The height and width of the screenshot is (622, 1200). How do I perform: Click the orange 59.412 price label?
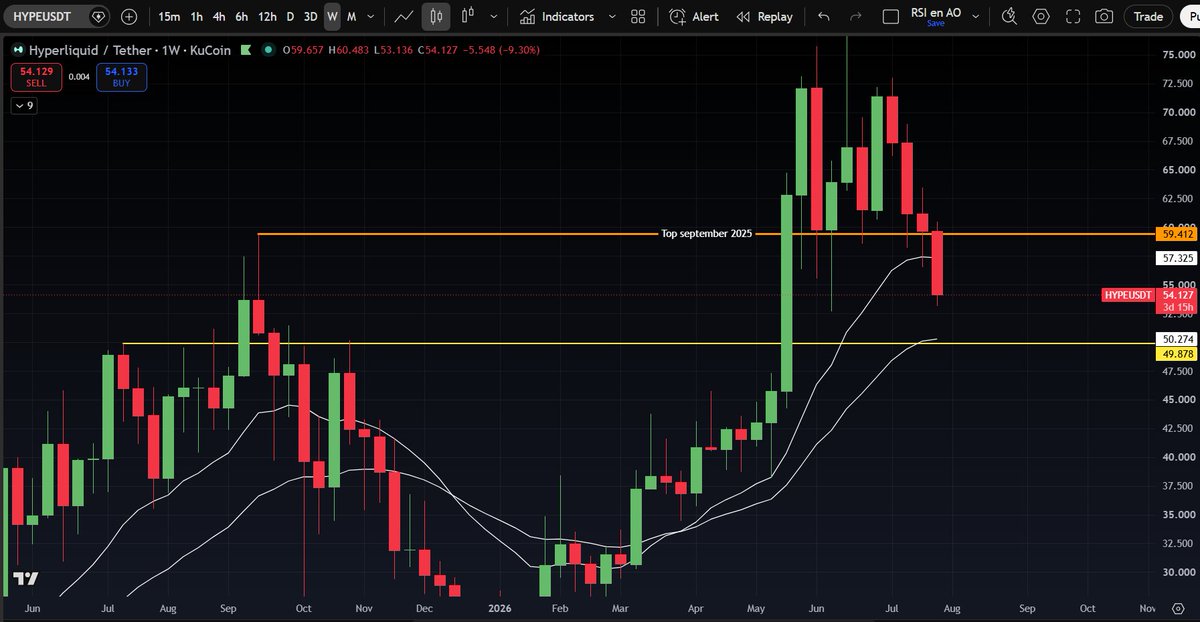coord(1176,233)
